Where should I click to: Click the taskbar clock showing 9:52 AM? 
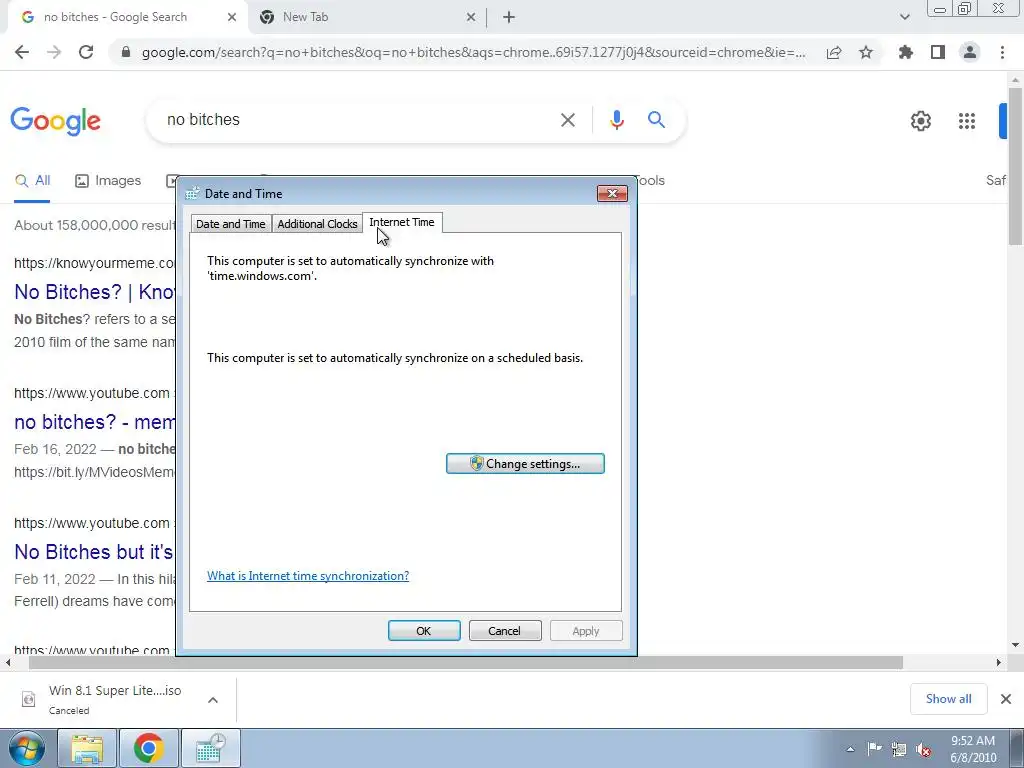click(973, 749)
